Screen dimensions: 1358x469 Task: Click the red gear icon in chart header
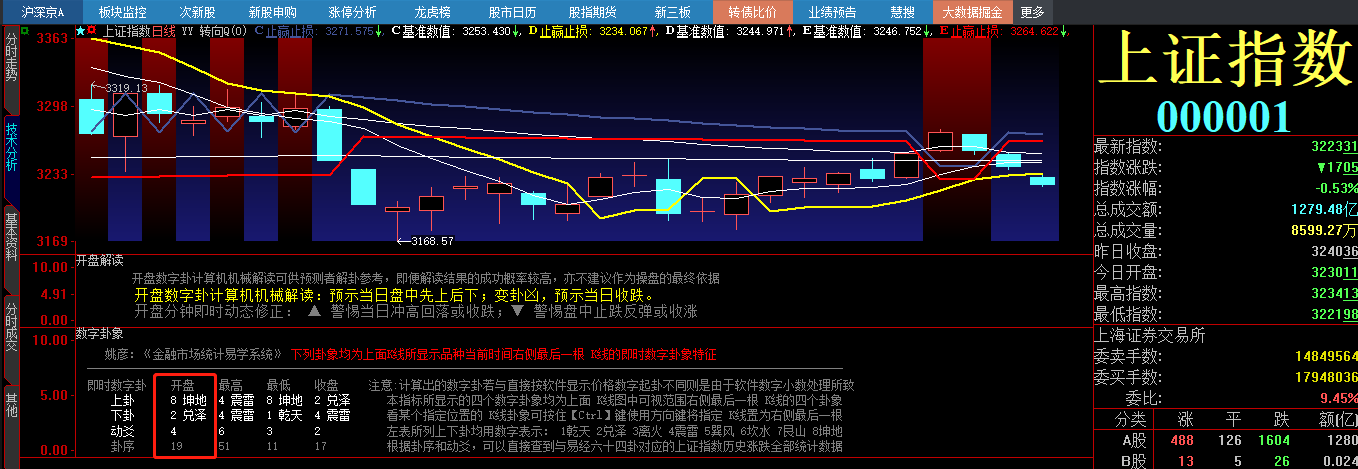click(92, 31)
